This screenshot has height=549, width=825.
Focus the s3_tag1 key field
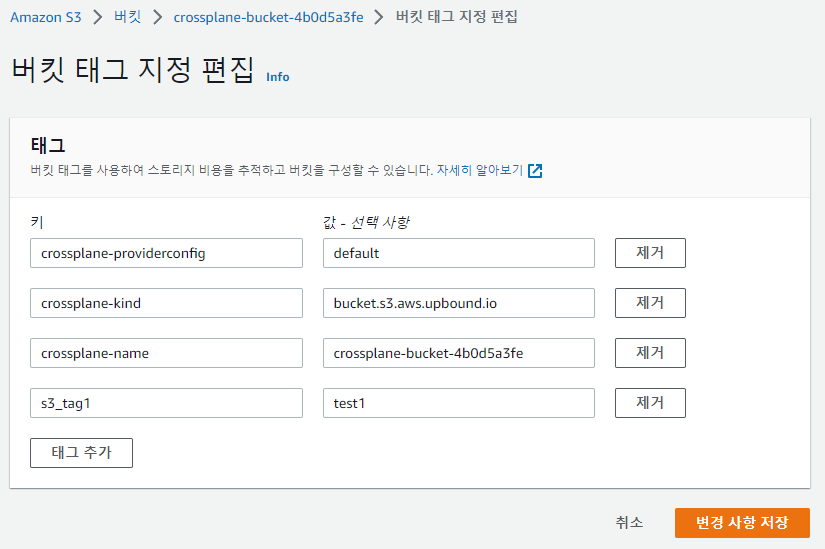pos(166,403)
